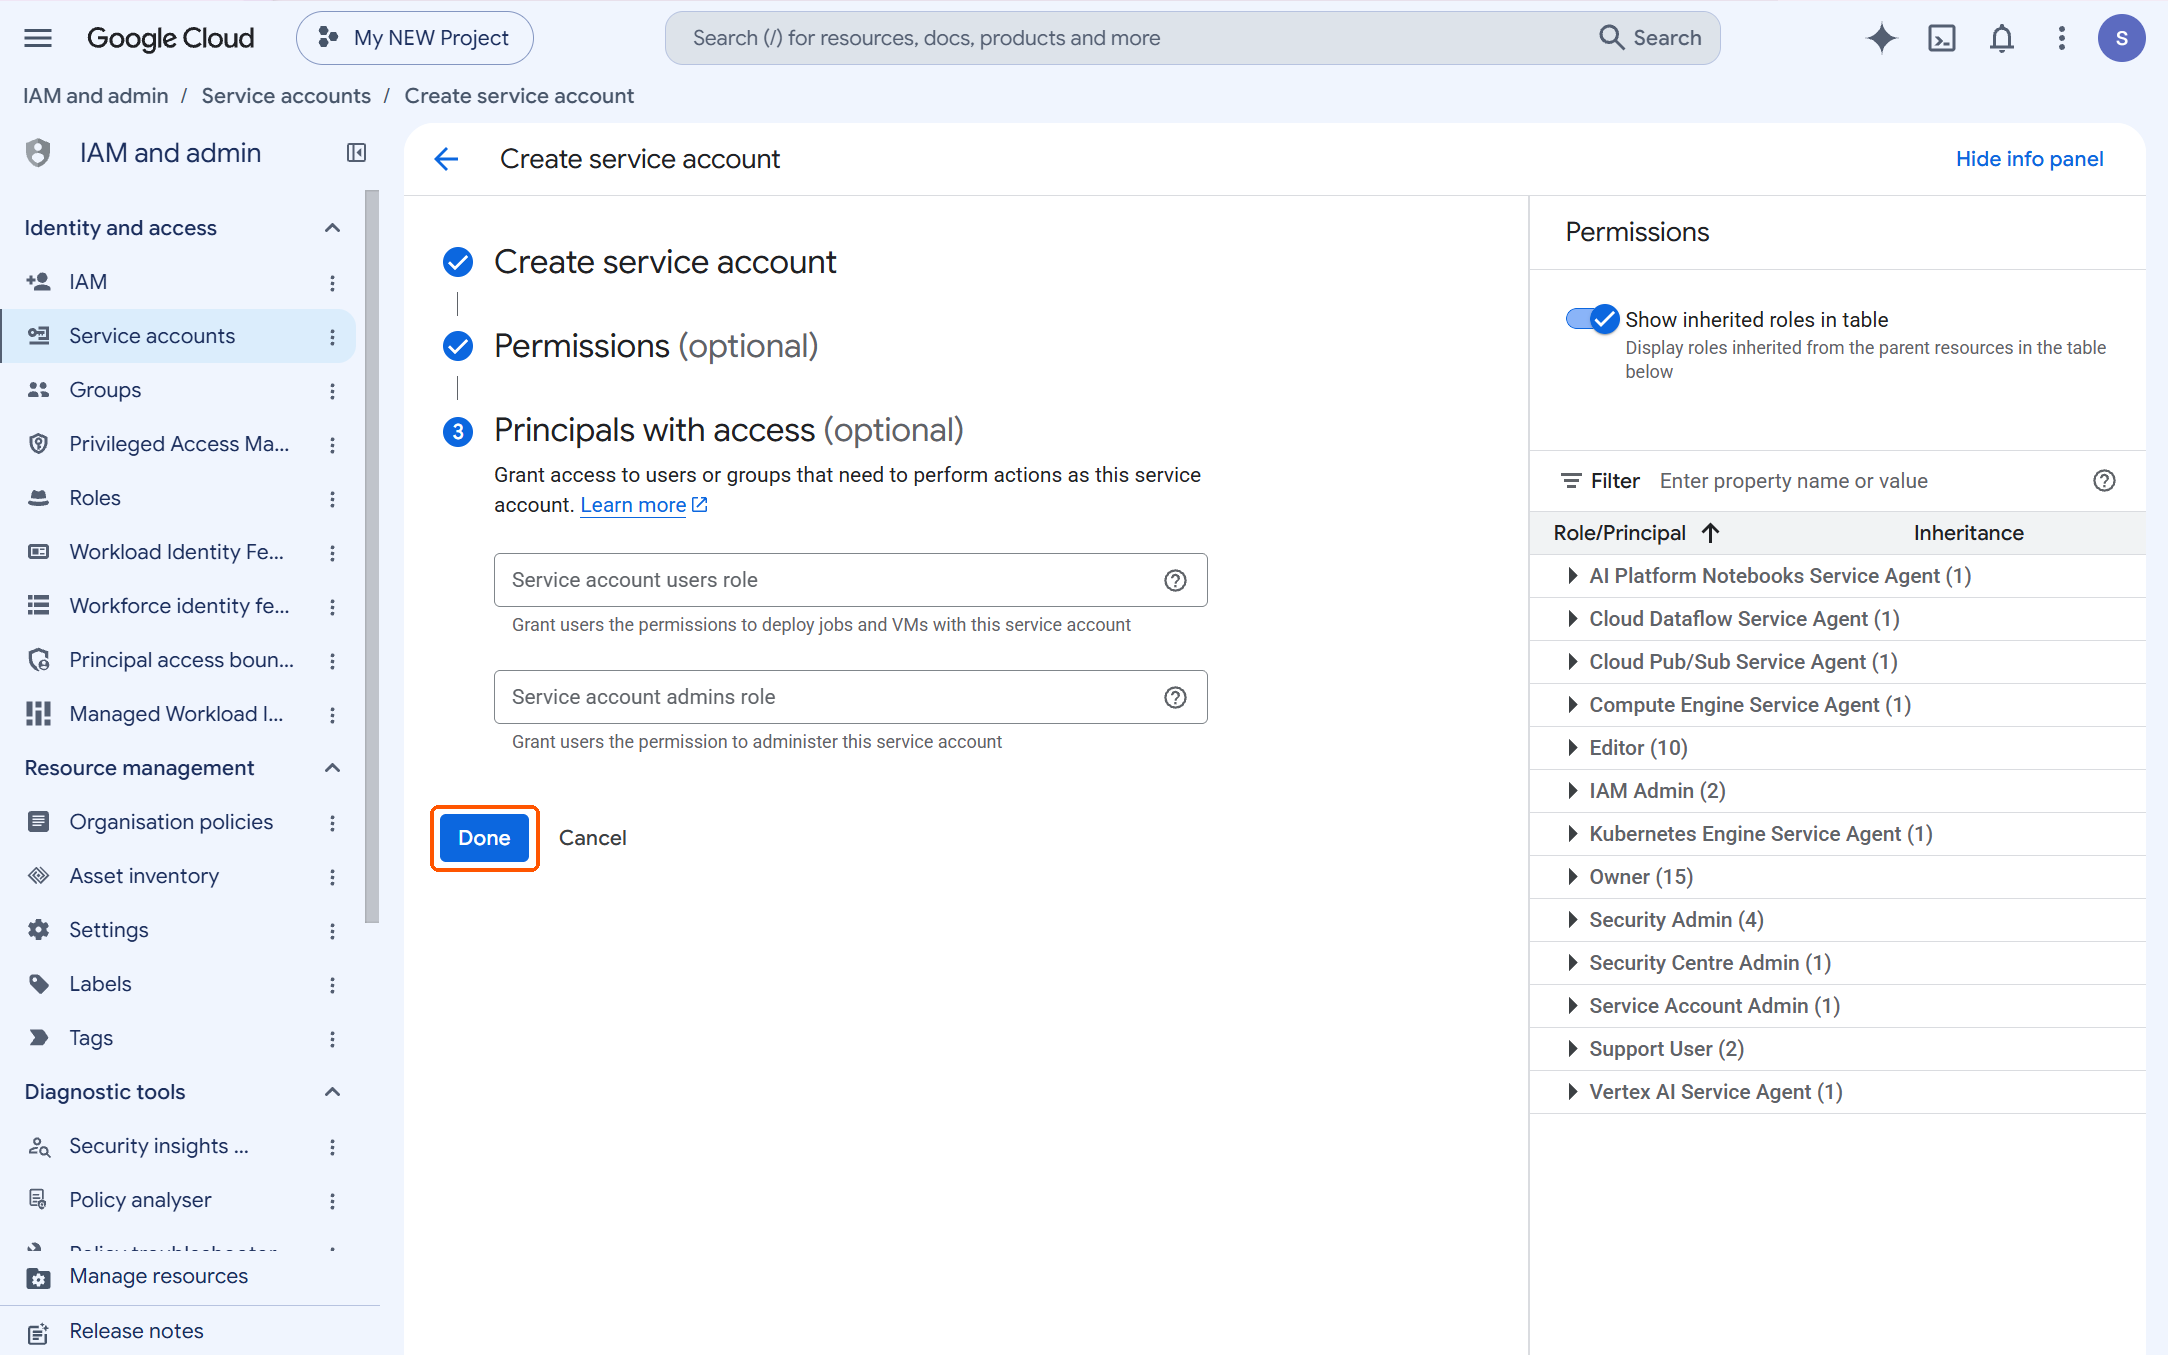
Task: Go to the IAM and admin breadcrumb
Action: [96, 96]
